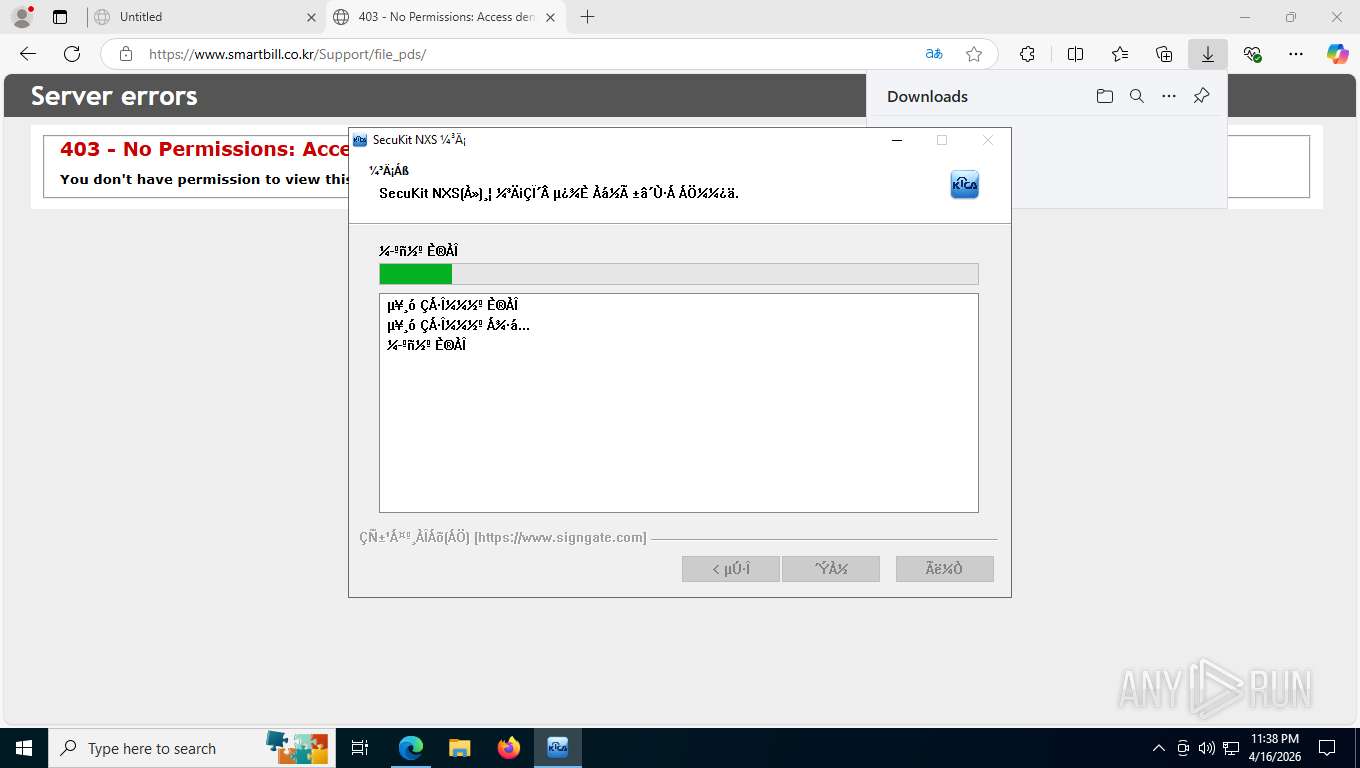This screenshot has width=1360, height=768.
Task: Launch Firefox from the taskbar
Action: [x=508, y=748]
